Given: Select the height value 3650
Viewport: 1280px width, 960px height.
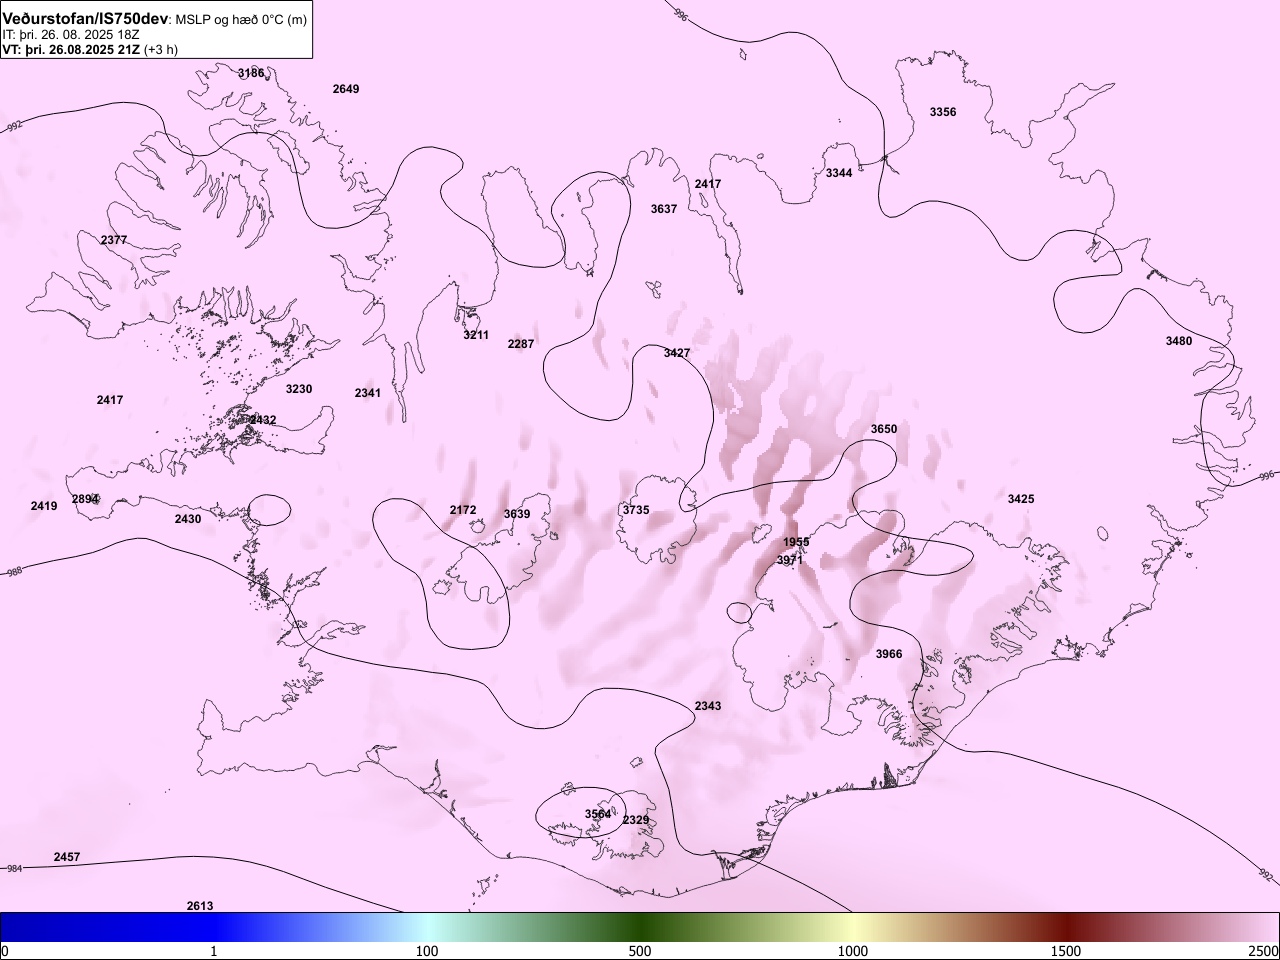Looking at the screenshot, I should tap(884, 429).
